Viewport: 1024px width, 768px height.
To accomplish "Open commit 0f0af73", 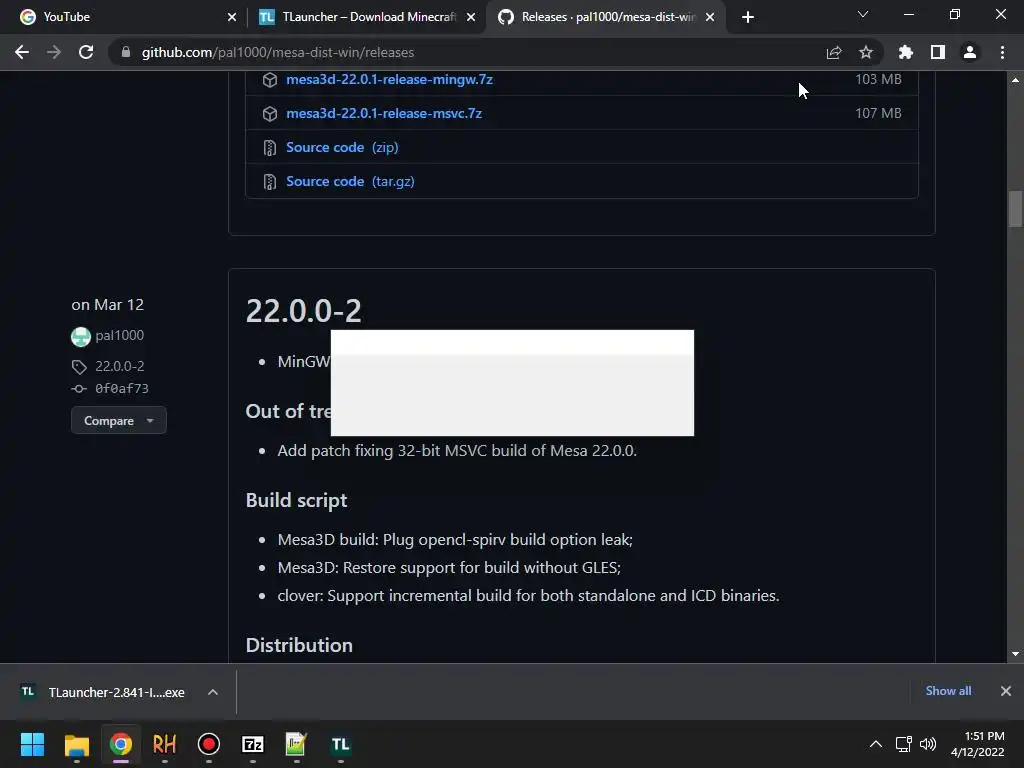I will tap(121, 389).
